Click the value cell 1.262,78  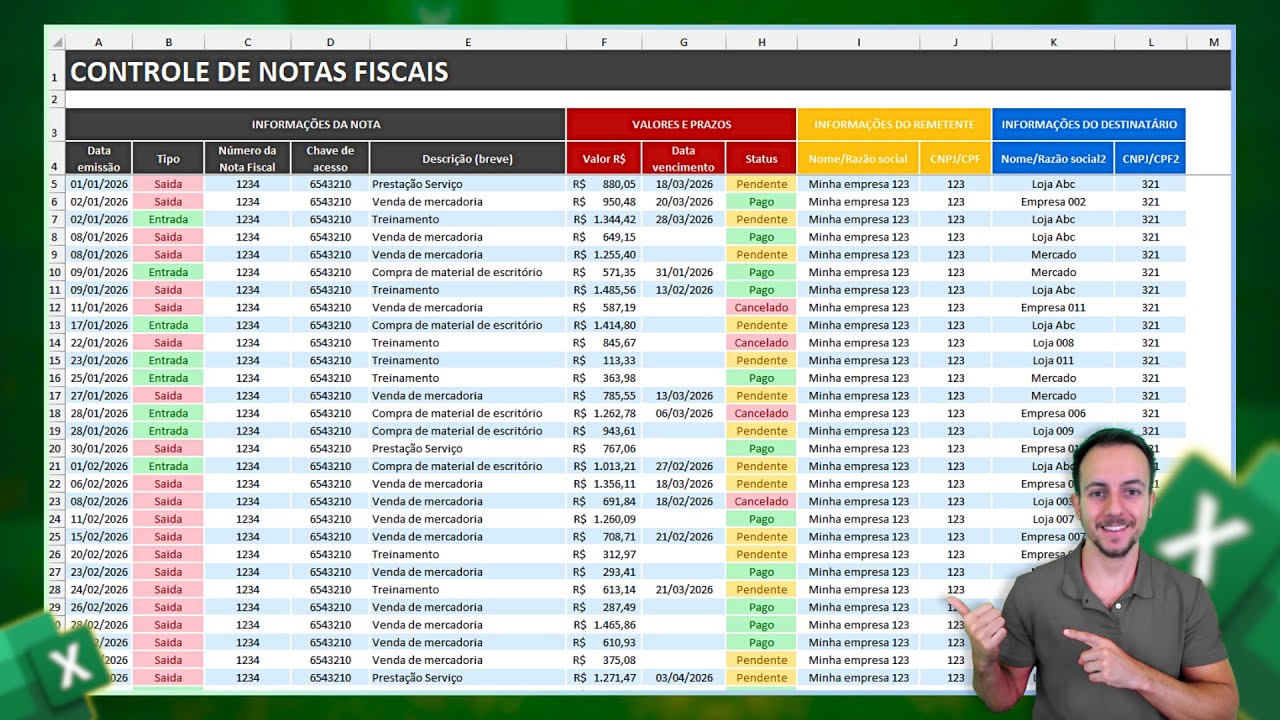pos(604,413)
